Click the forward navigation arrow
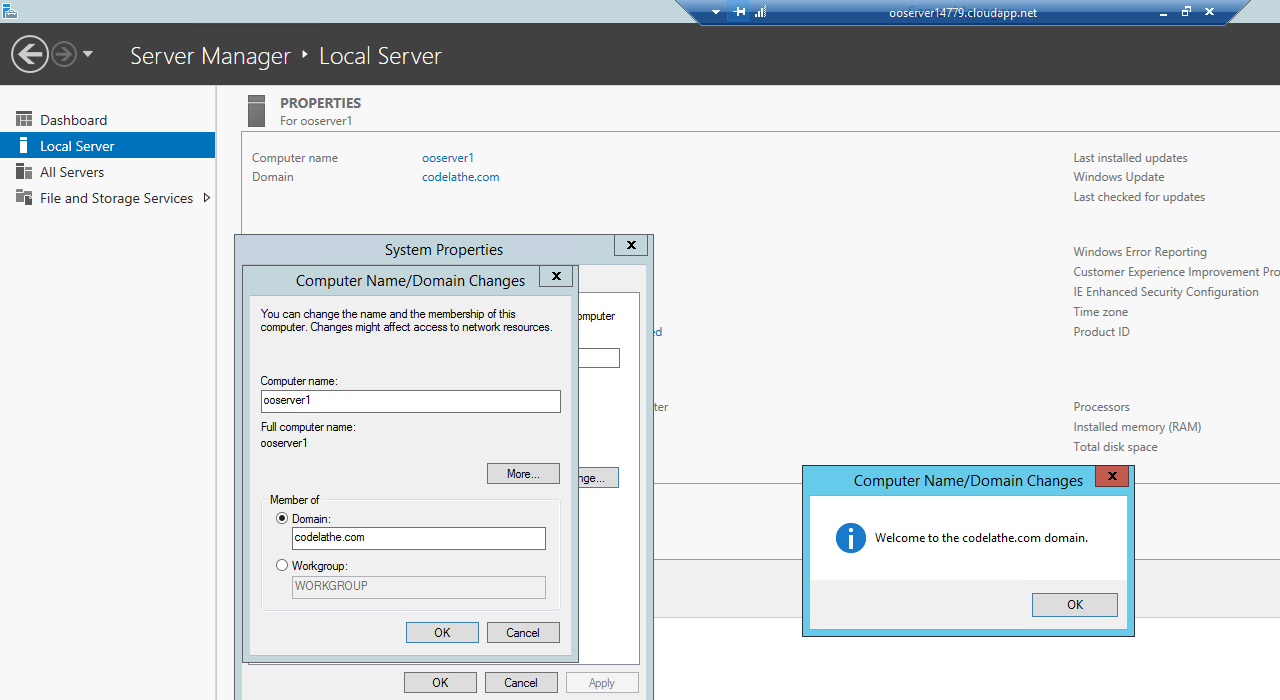Image resolution: width=1280 pixels, height=700 pixels. 64,54
